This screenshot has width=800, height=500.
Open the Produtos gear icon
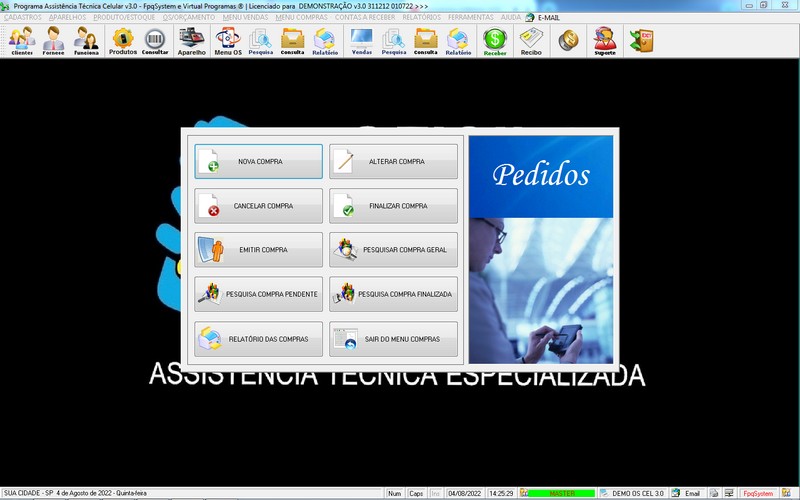[x=123, y=41]
